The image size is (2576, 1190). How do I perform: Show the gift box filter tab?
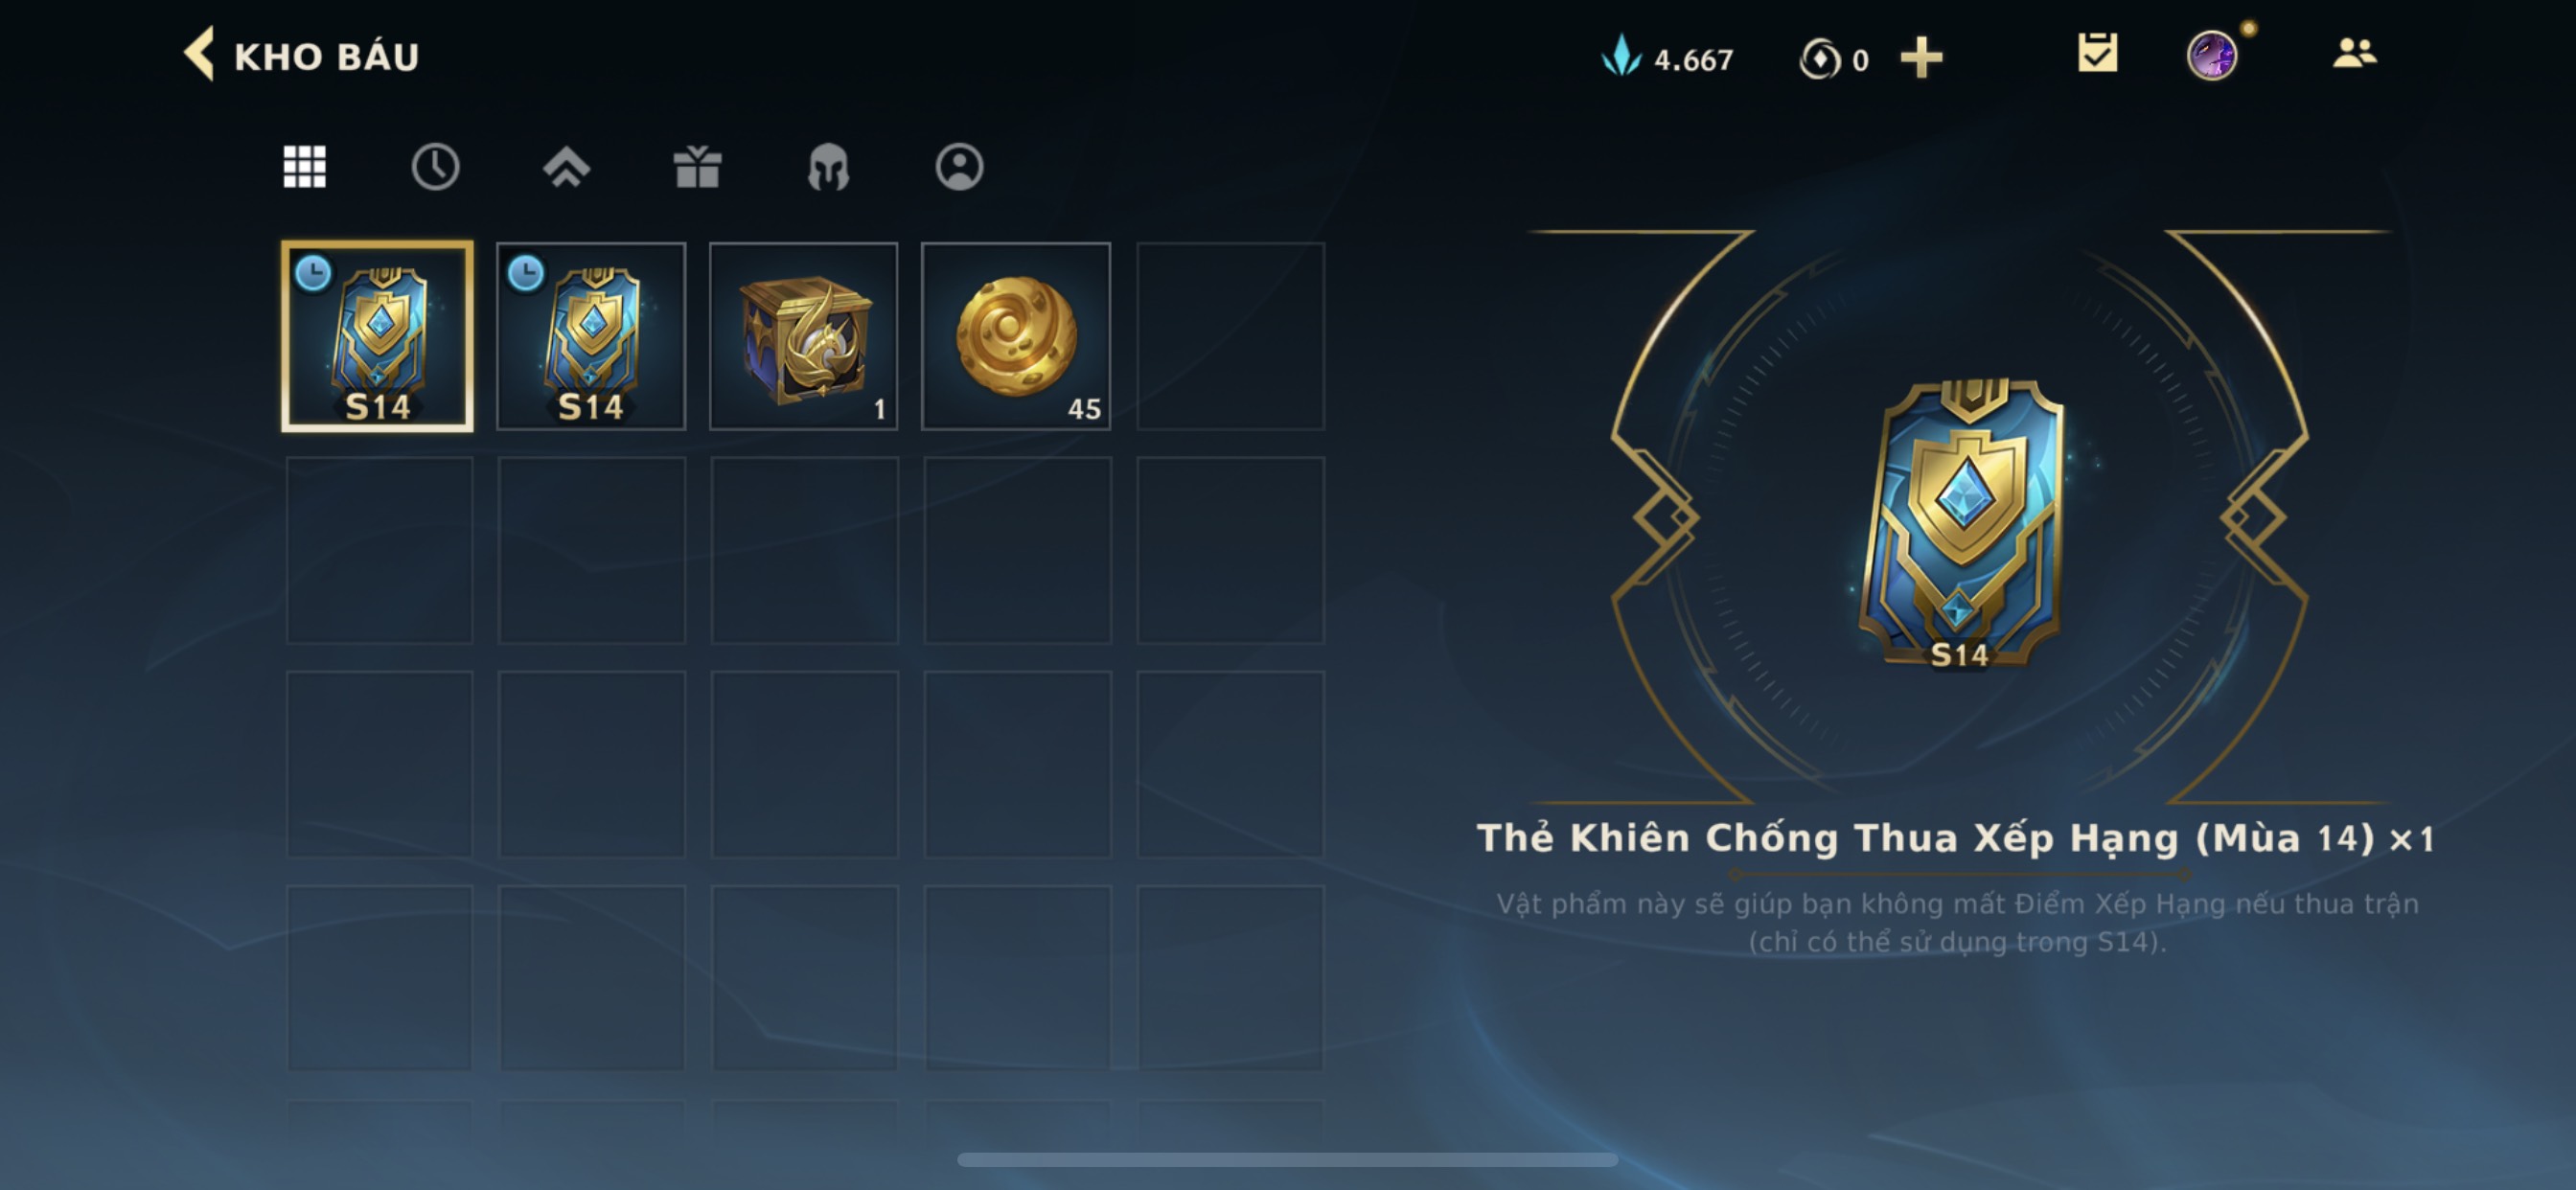point(697,167)
